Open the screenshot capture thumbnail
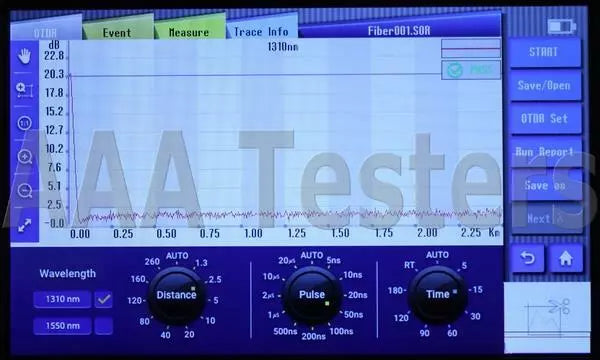This screenshot has height=360, width=600. (x=547, y=317)
